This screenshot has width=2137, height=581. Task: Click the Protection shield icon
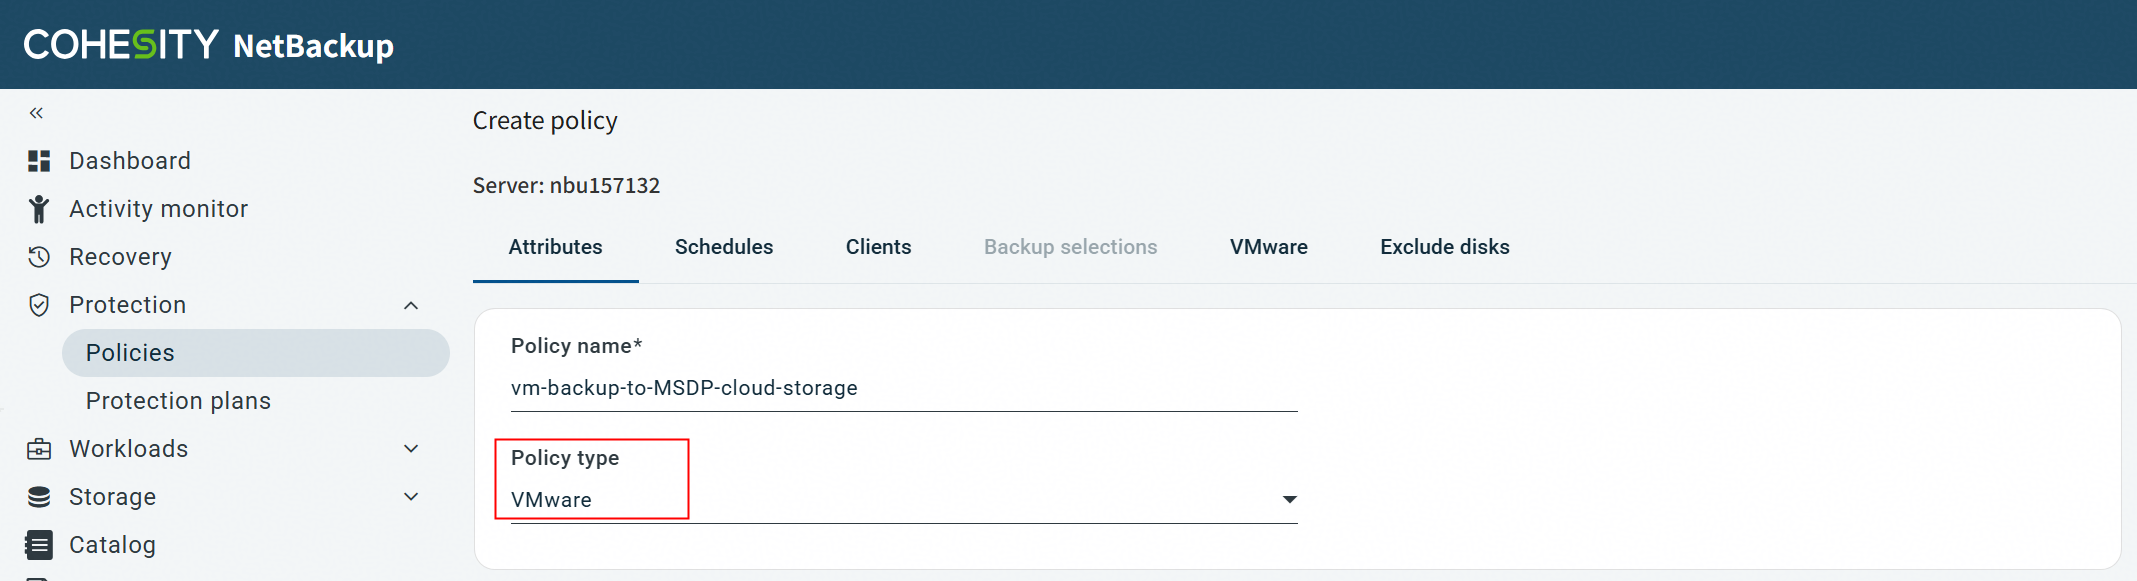(x=39, y=305)
